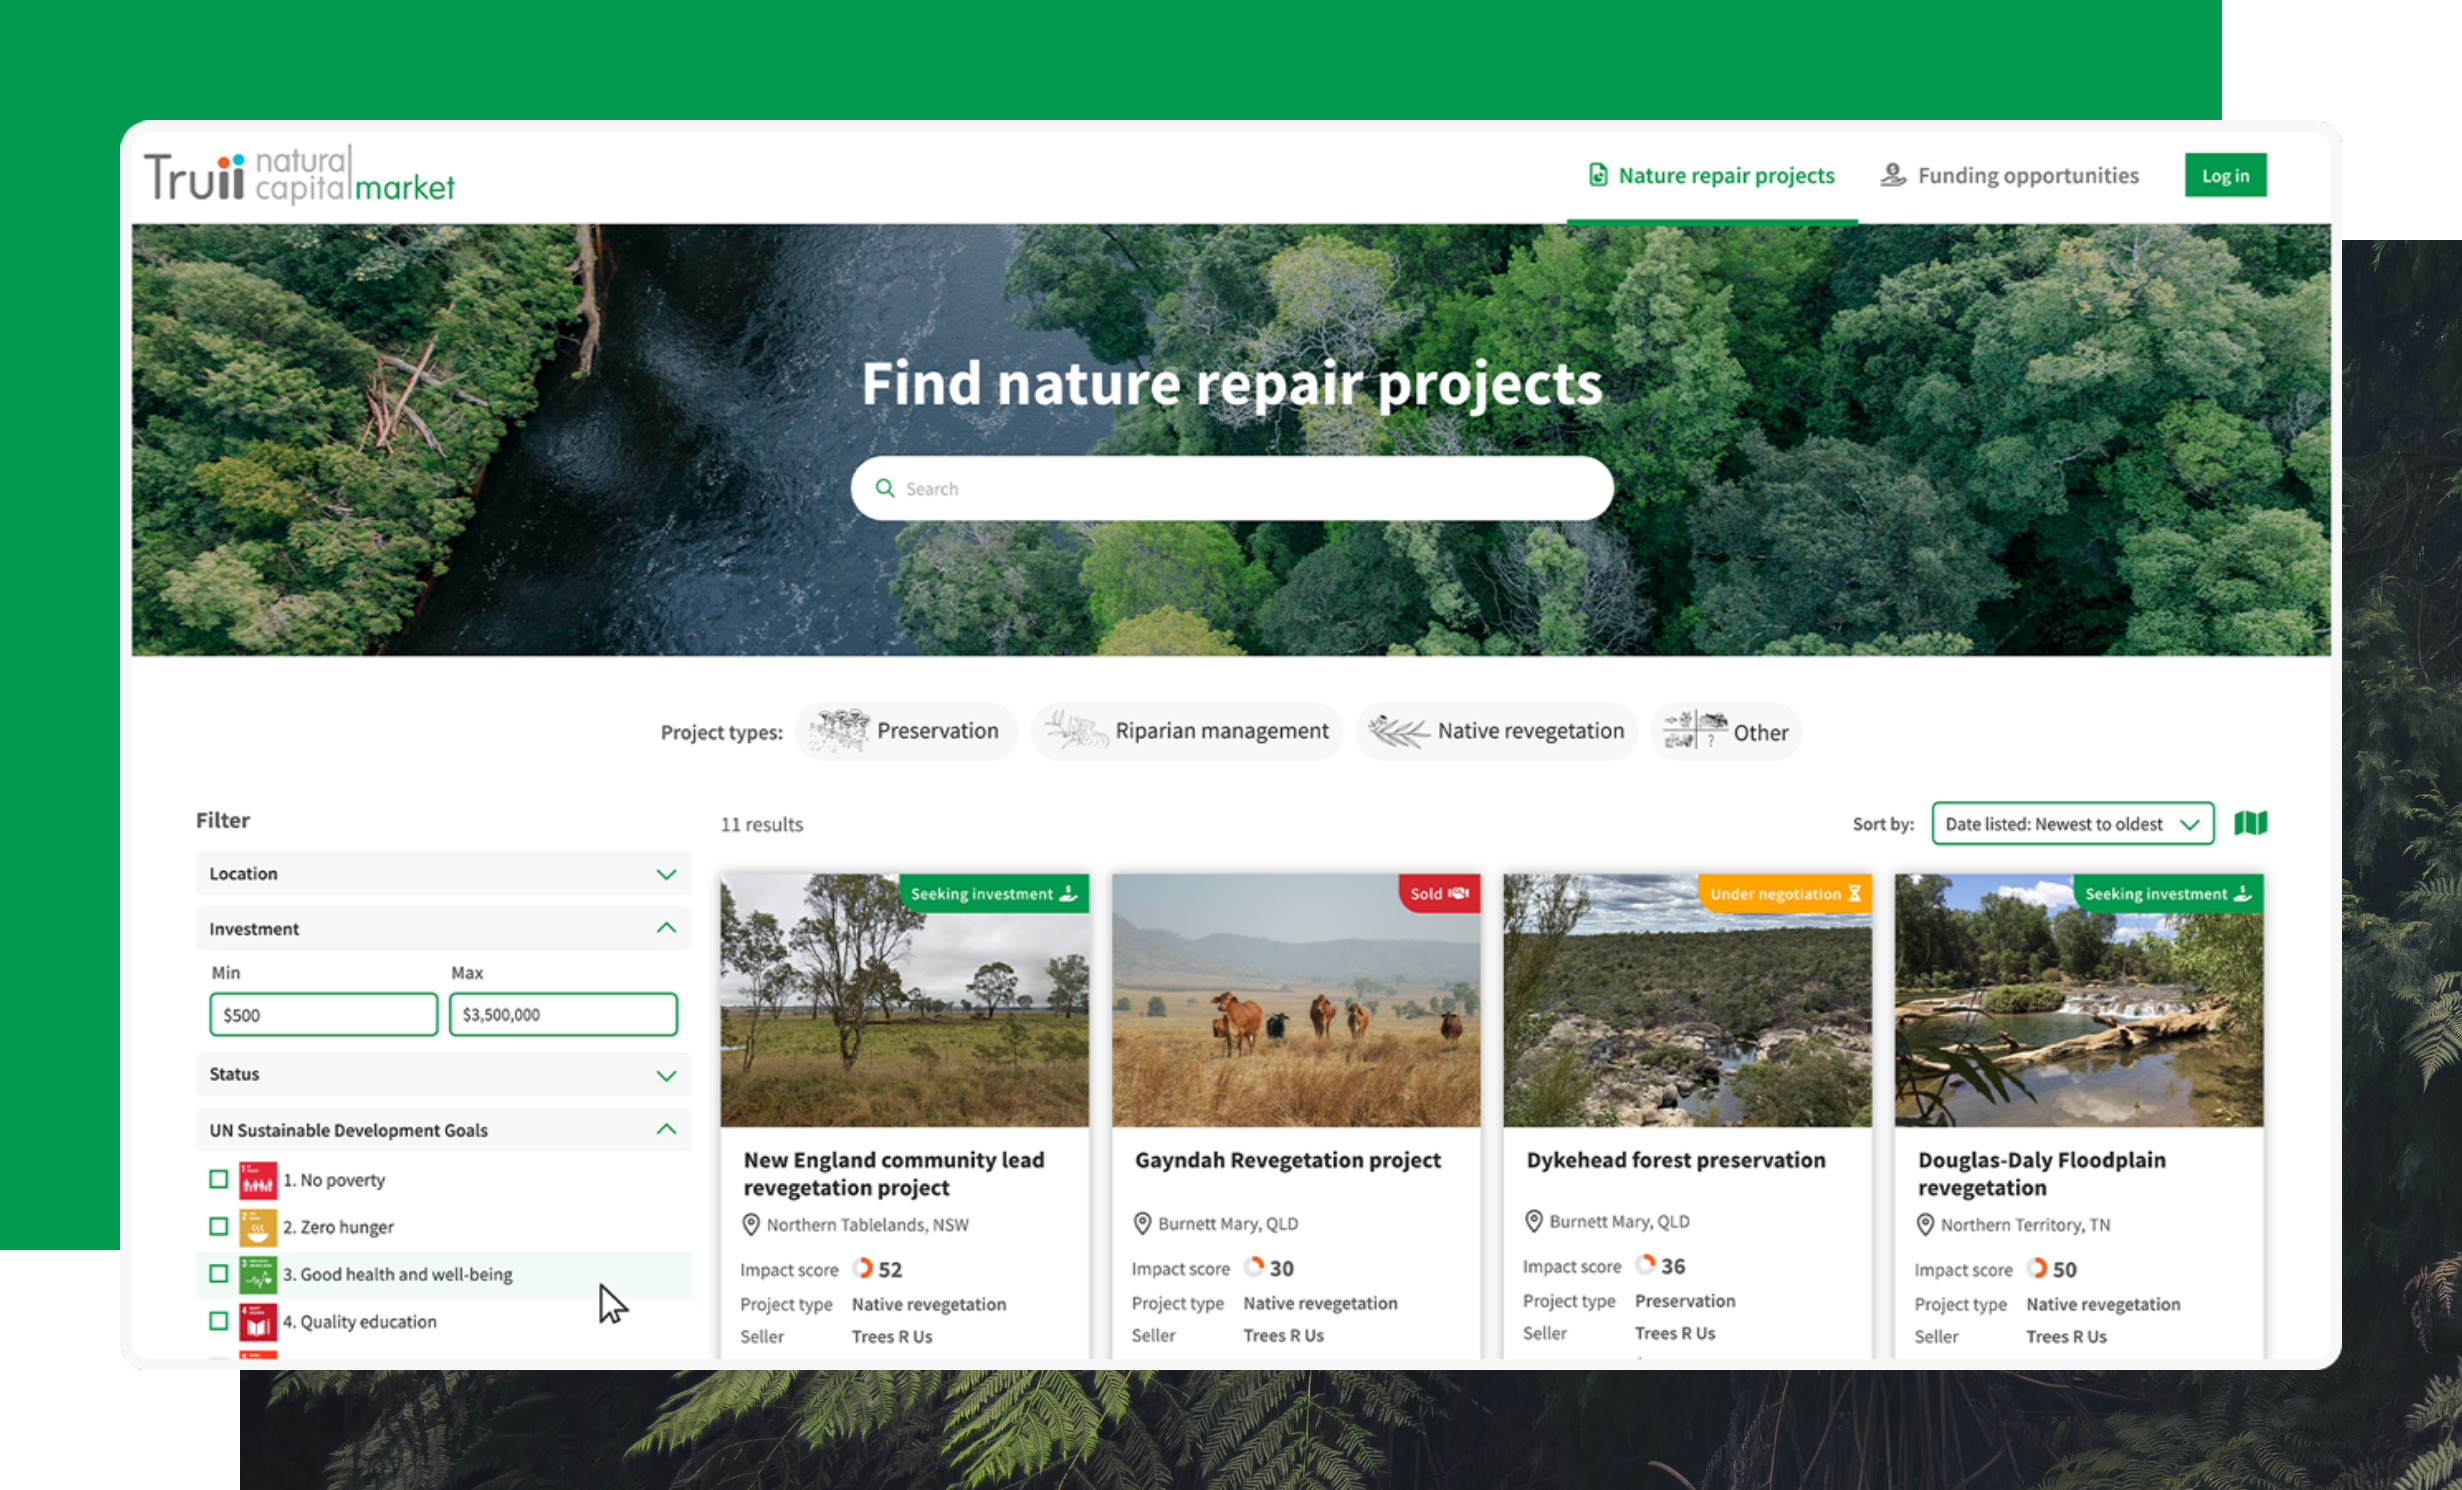Open Dykehead forest preservation card image
Image resolution: width=2462 pixels, height=1490 pixels.
click(1687, 1000)
